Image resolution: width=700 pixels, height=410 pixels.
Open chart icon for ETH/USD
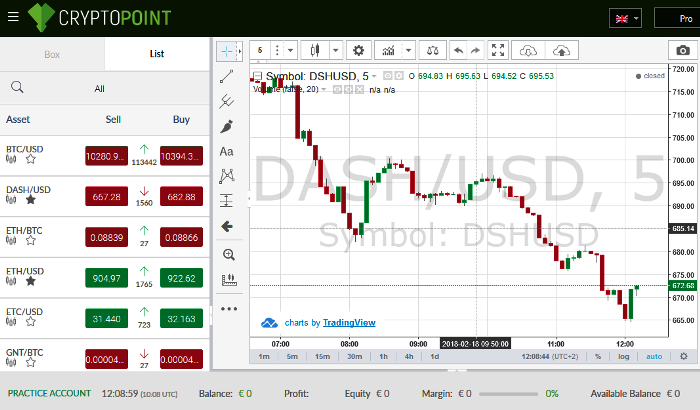pos(11,281)
